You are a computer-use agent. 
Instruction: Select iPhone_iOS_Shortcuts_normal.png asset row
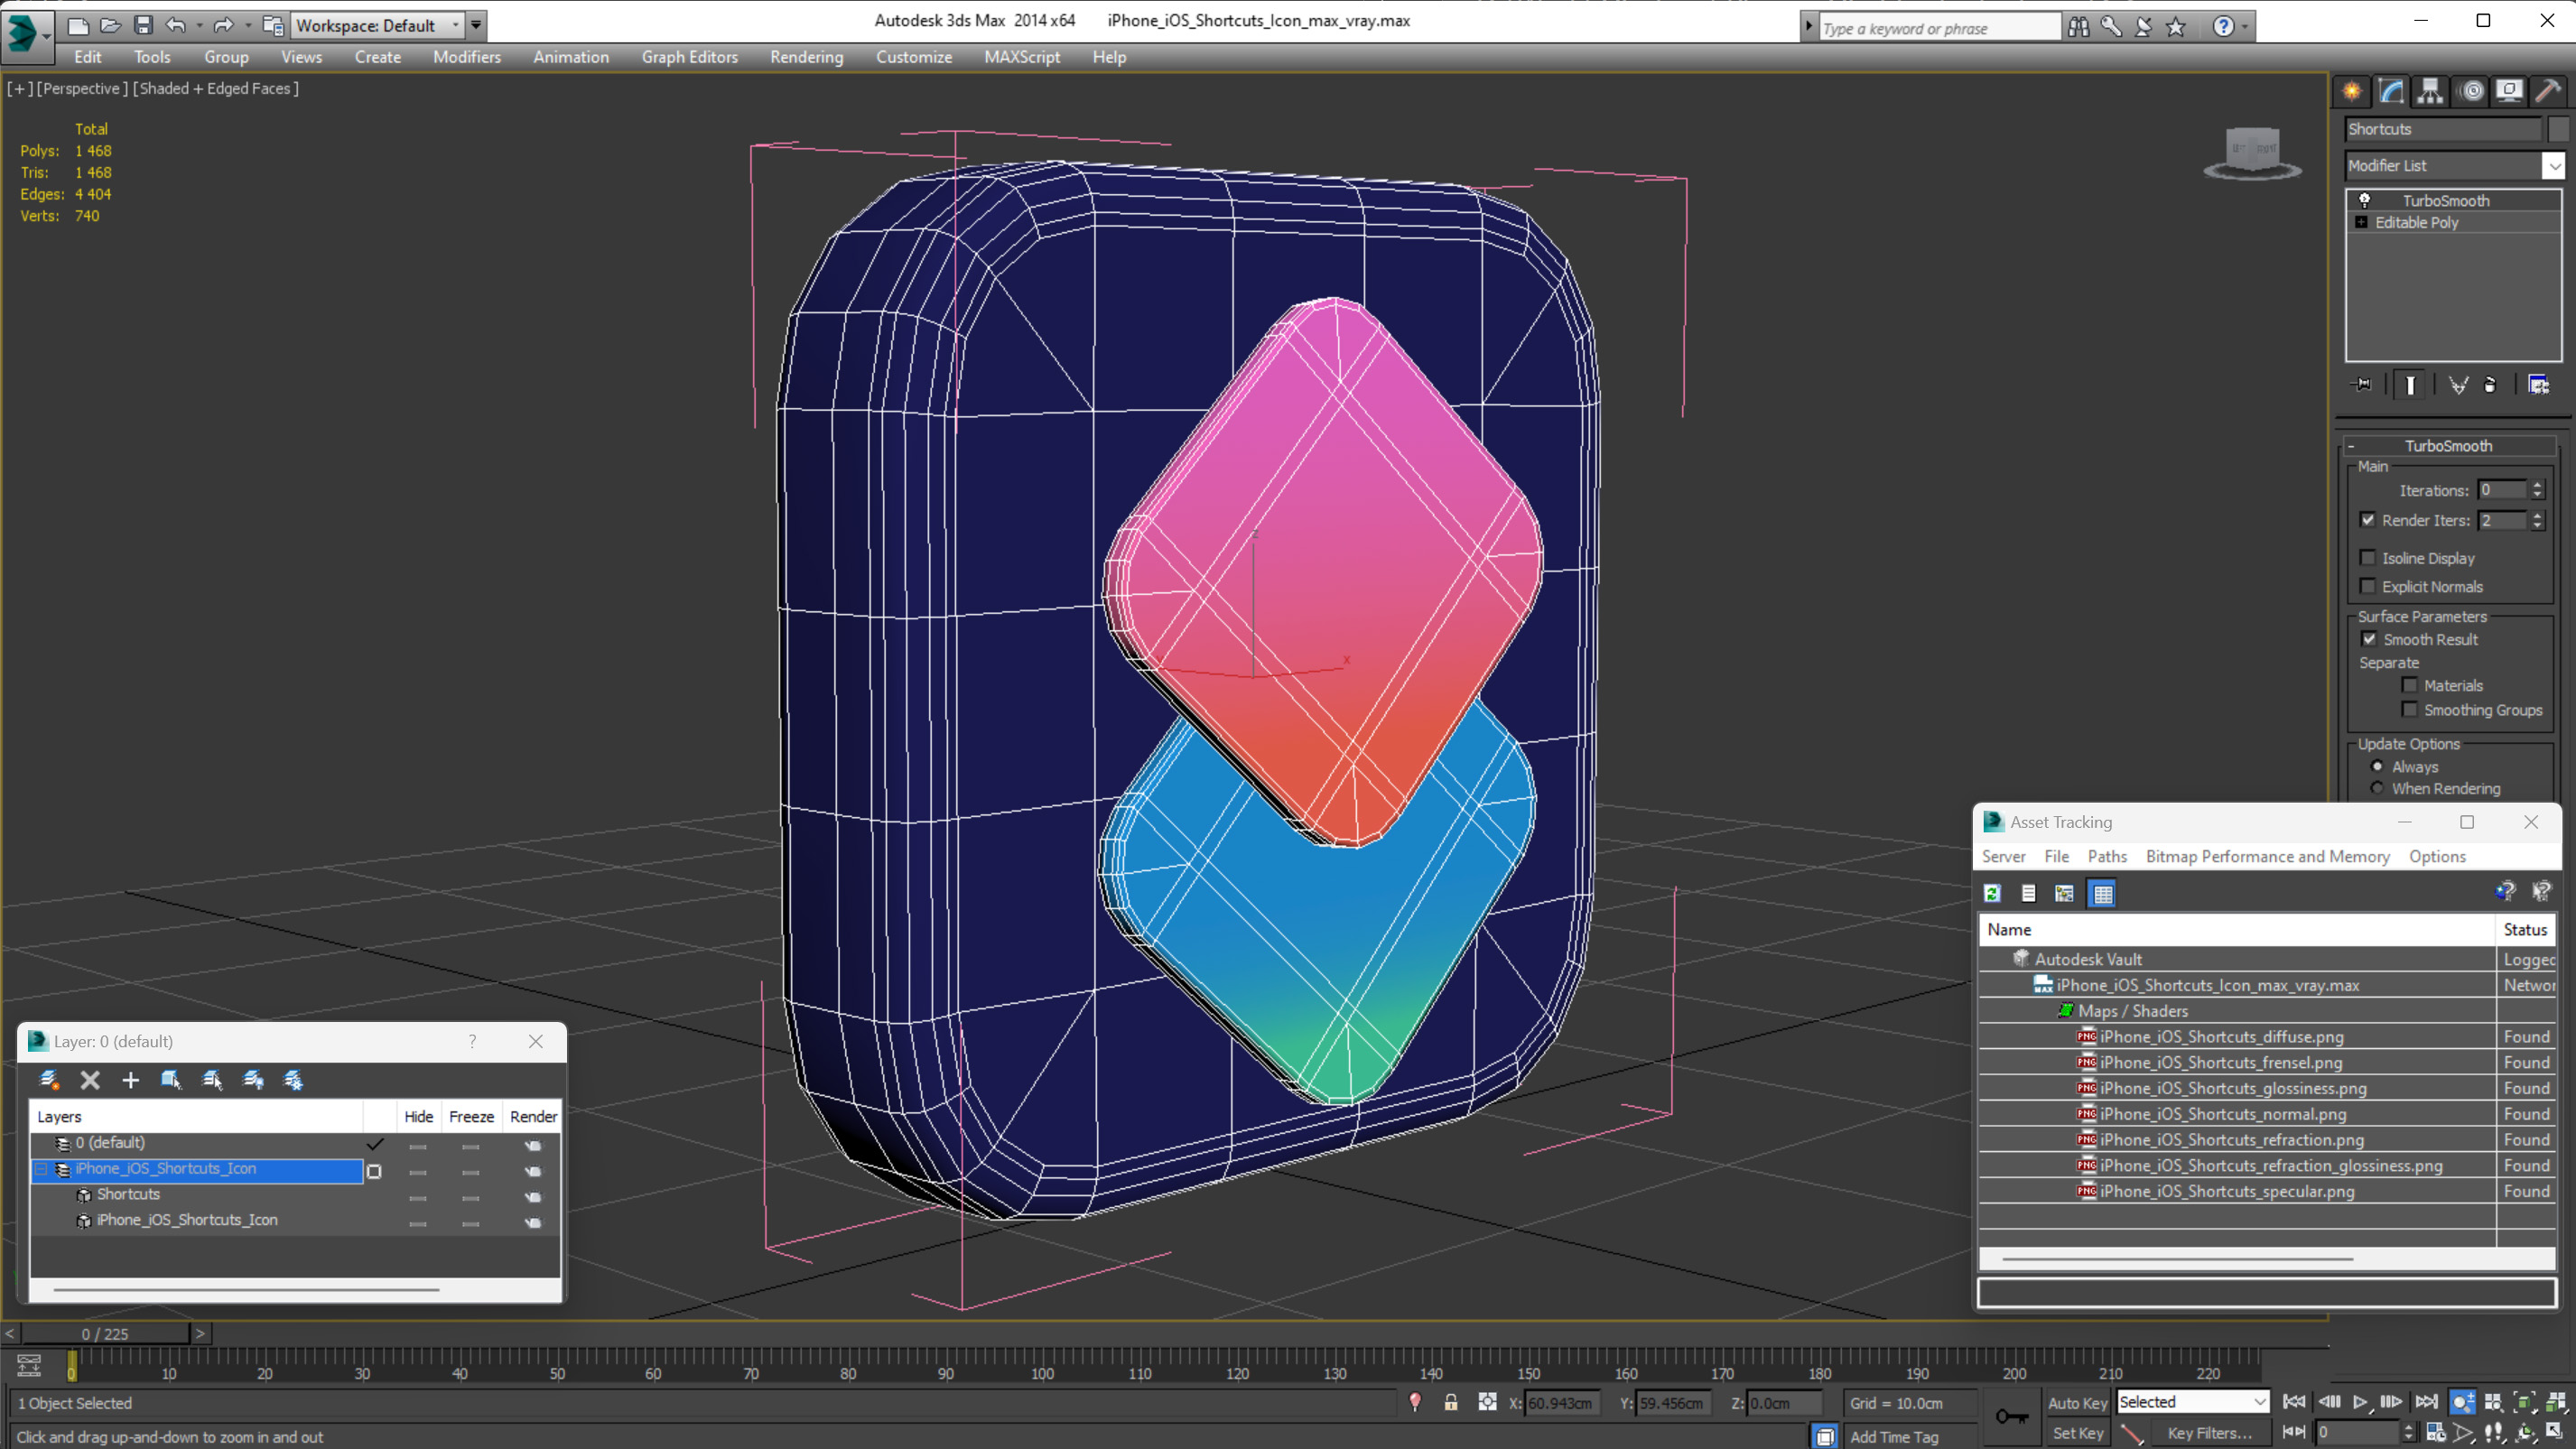2266,1114
